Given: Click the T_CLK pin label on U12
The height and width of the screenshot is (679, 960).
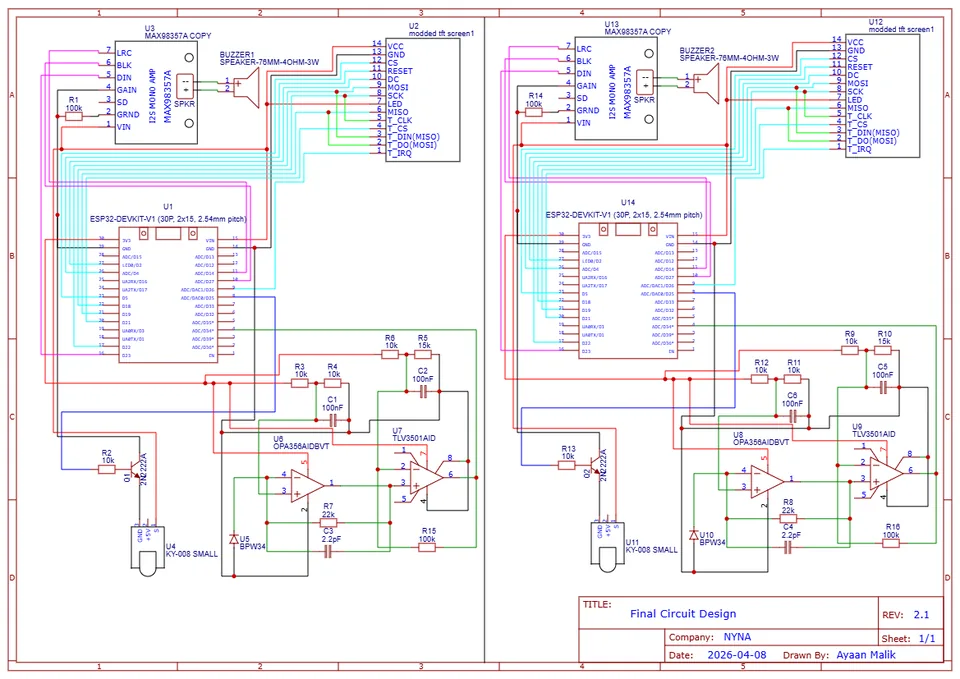Looking at the screenshot, I should (x=860, y=116).
